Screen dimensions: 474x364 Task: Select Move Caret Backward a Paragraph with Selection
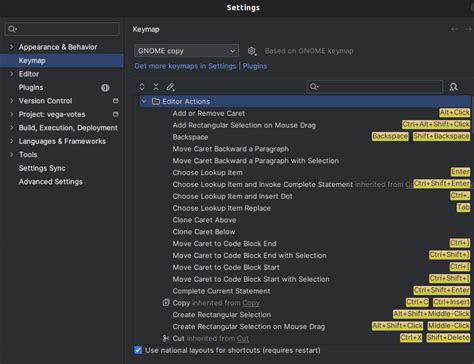pos(256,161)
